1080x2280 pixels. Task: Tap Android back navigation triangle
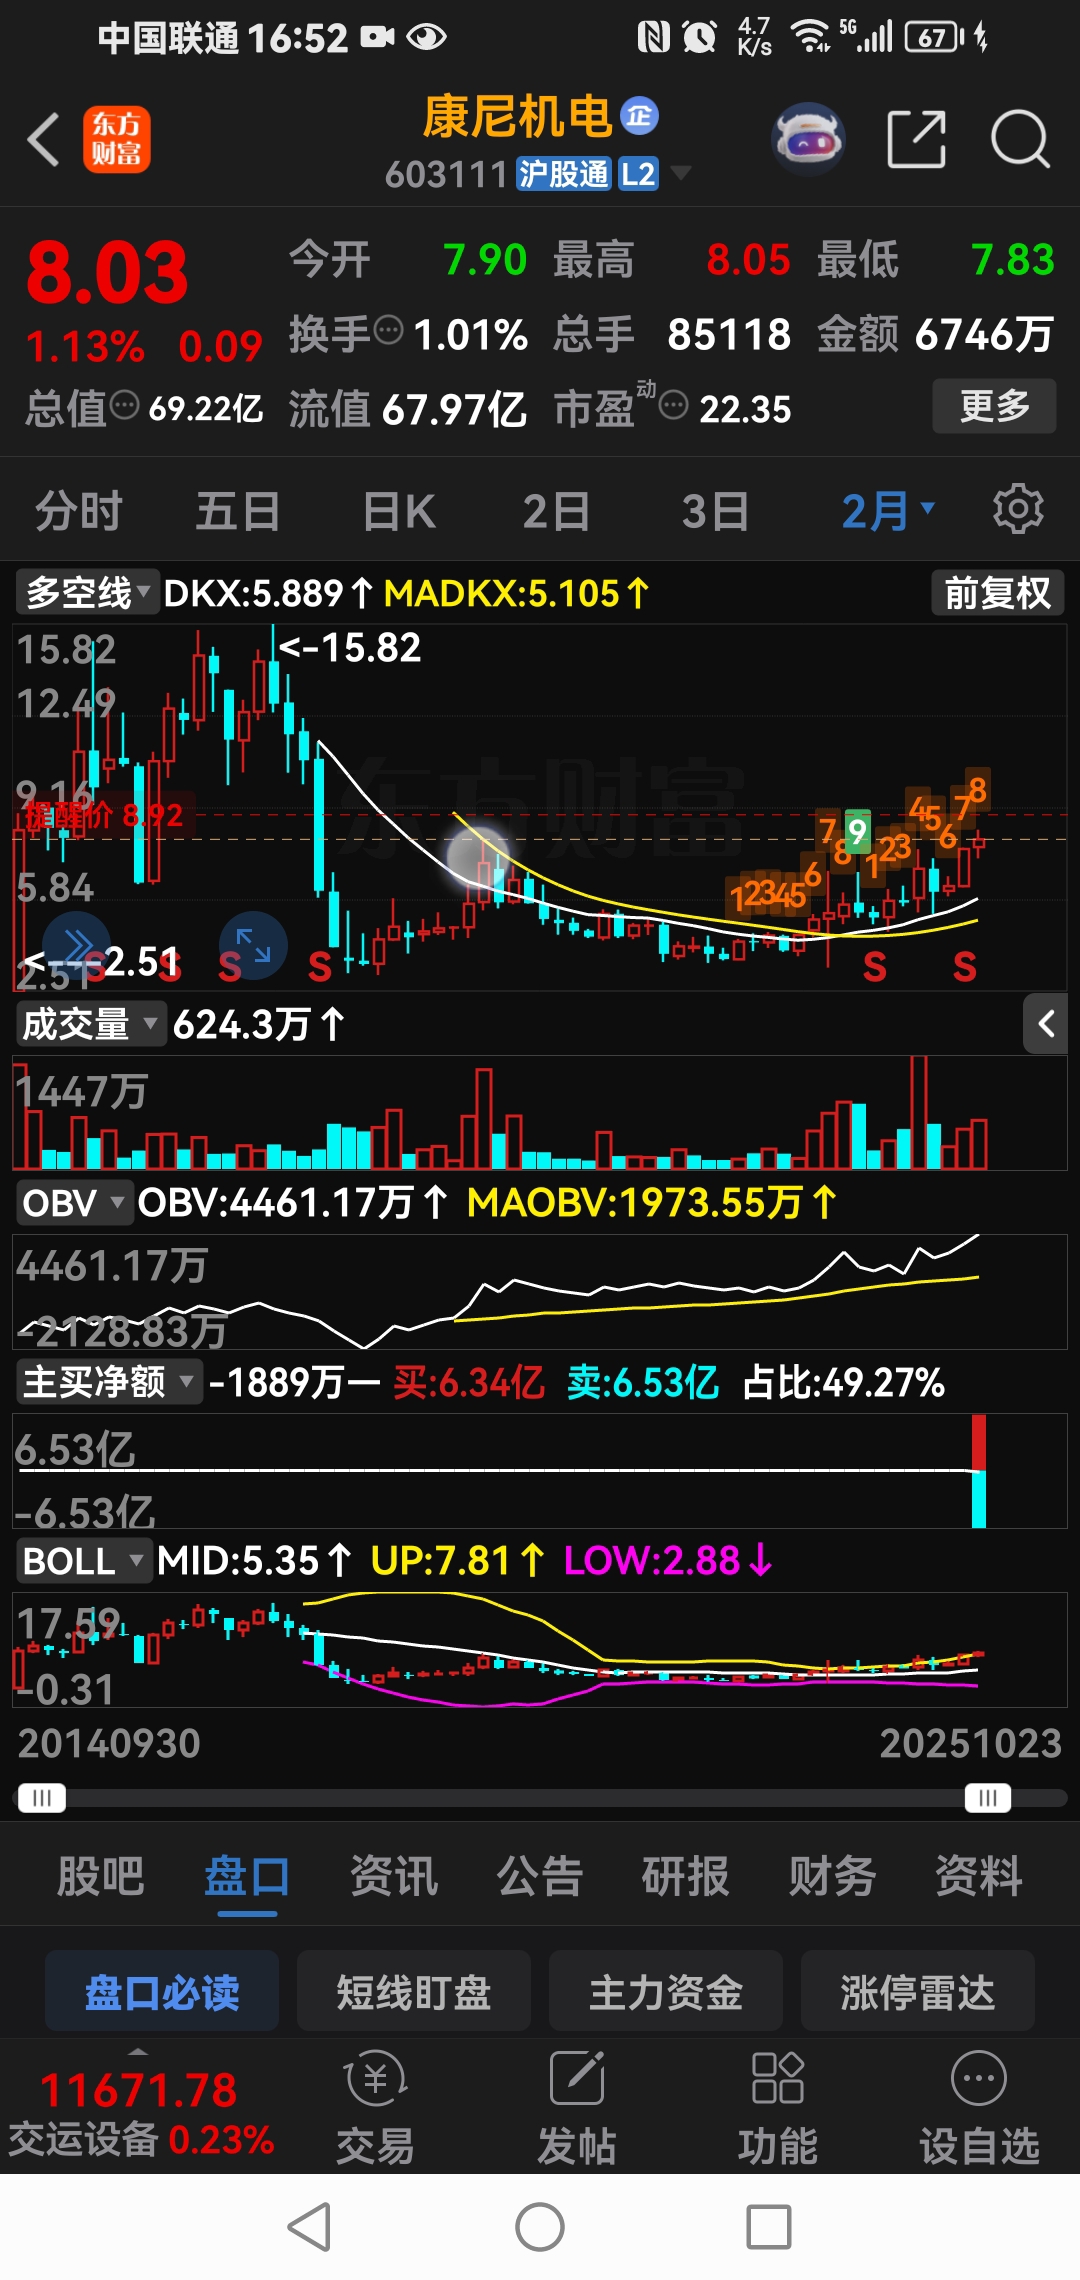point(310,2227)
